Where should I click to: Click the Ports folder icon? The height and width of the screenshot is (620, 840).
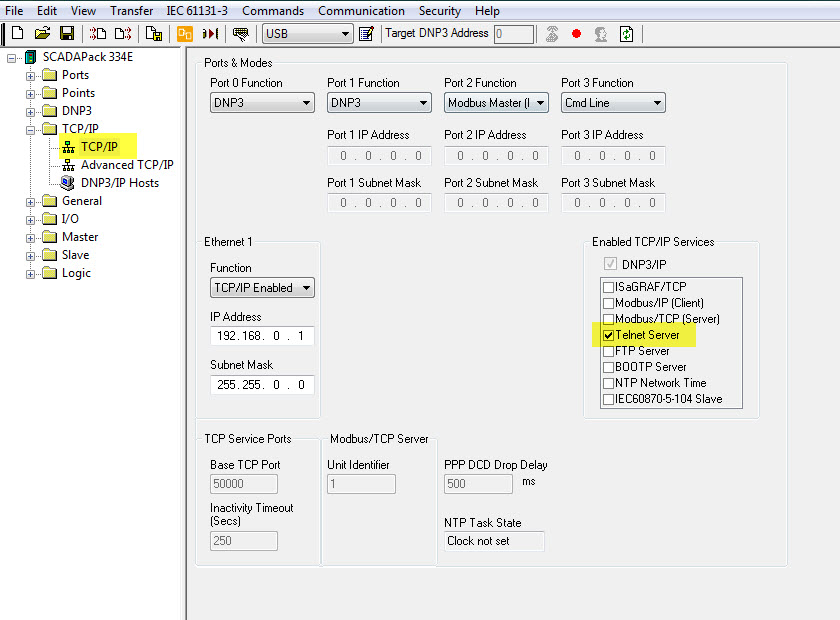(50, 74)
